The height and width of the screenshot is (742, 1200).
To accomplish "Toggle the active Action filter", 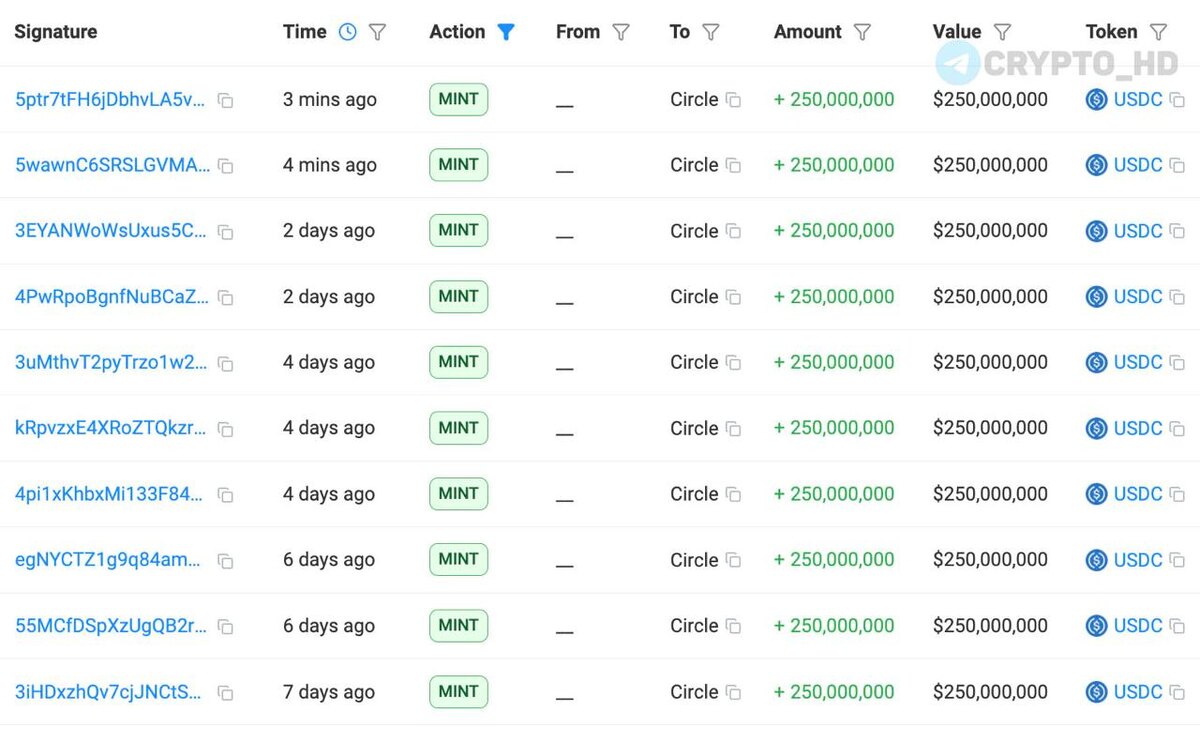I will [x=506, y=32].
